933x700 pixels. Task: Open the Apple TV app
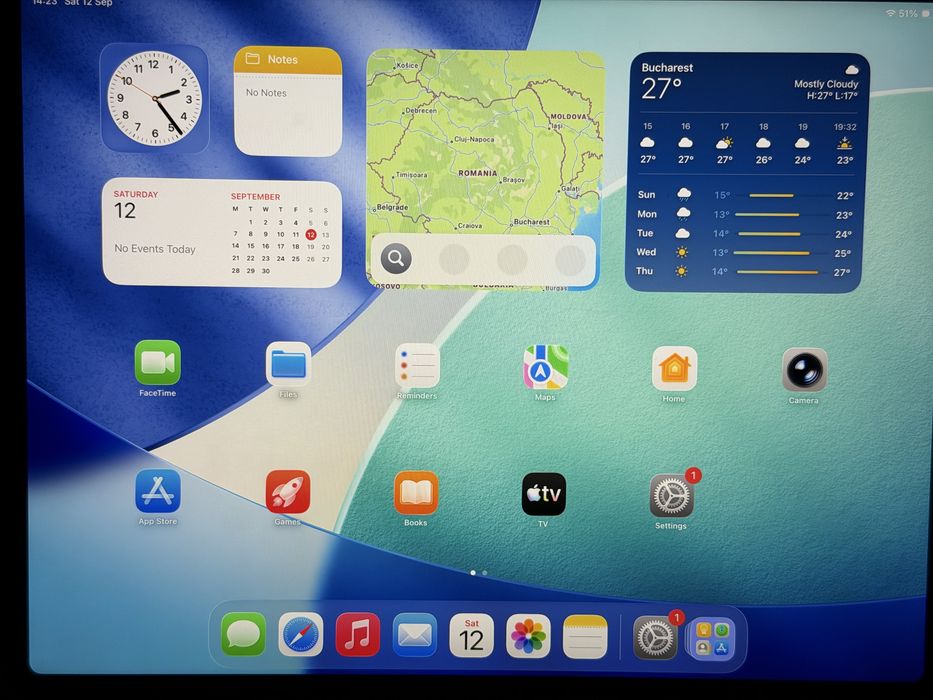point(544,495)
